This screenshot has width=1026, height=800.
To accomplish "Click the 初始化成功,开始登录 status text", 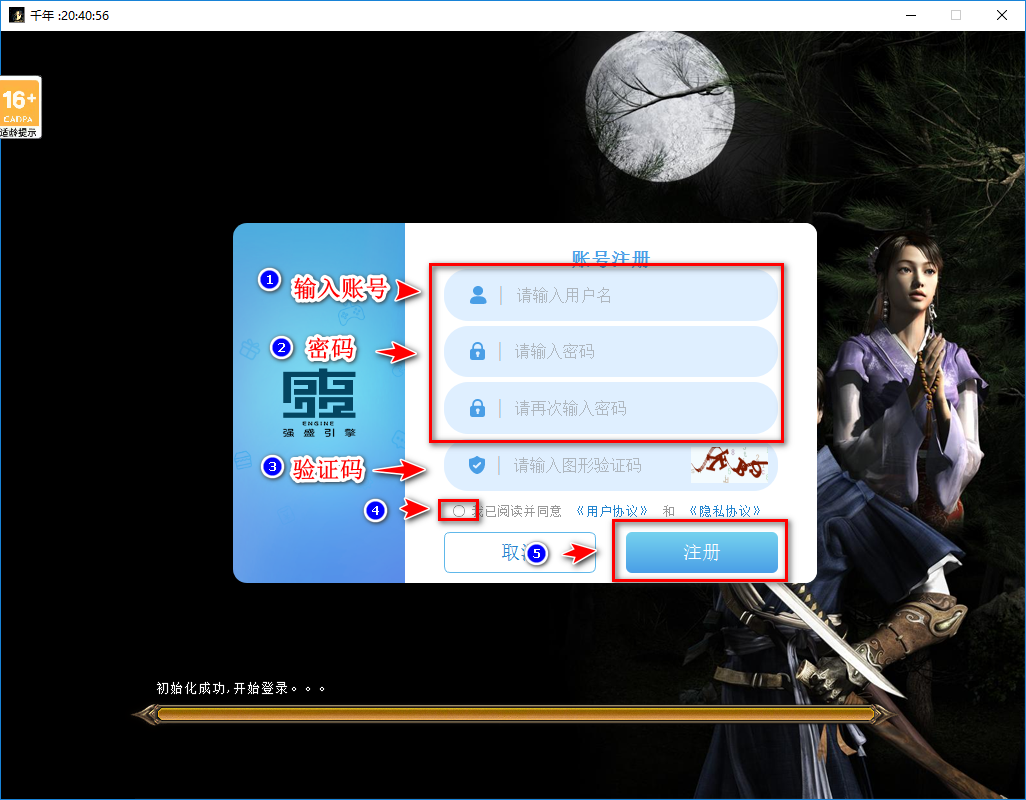I will tap(241, 688).
